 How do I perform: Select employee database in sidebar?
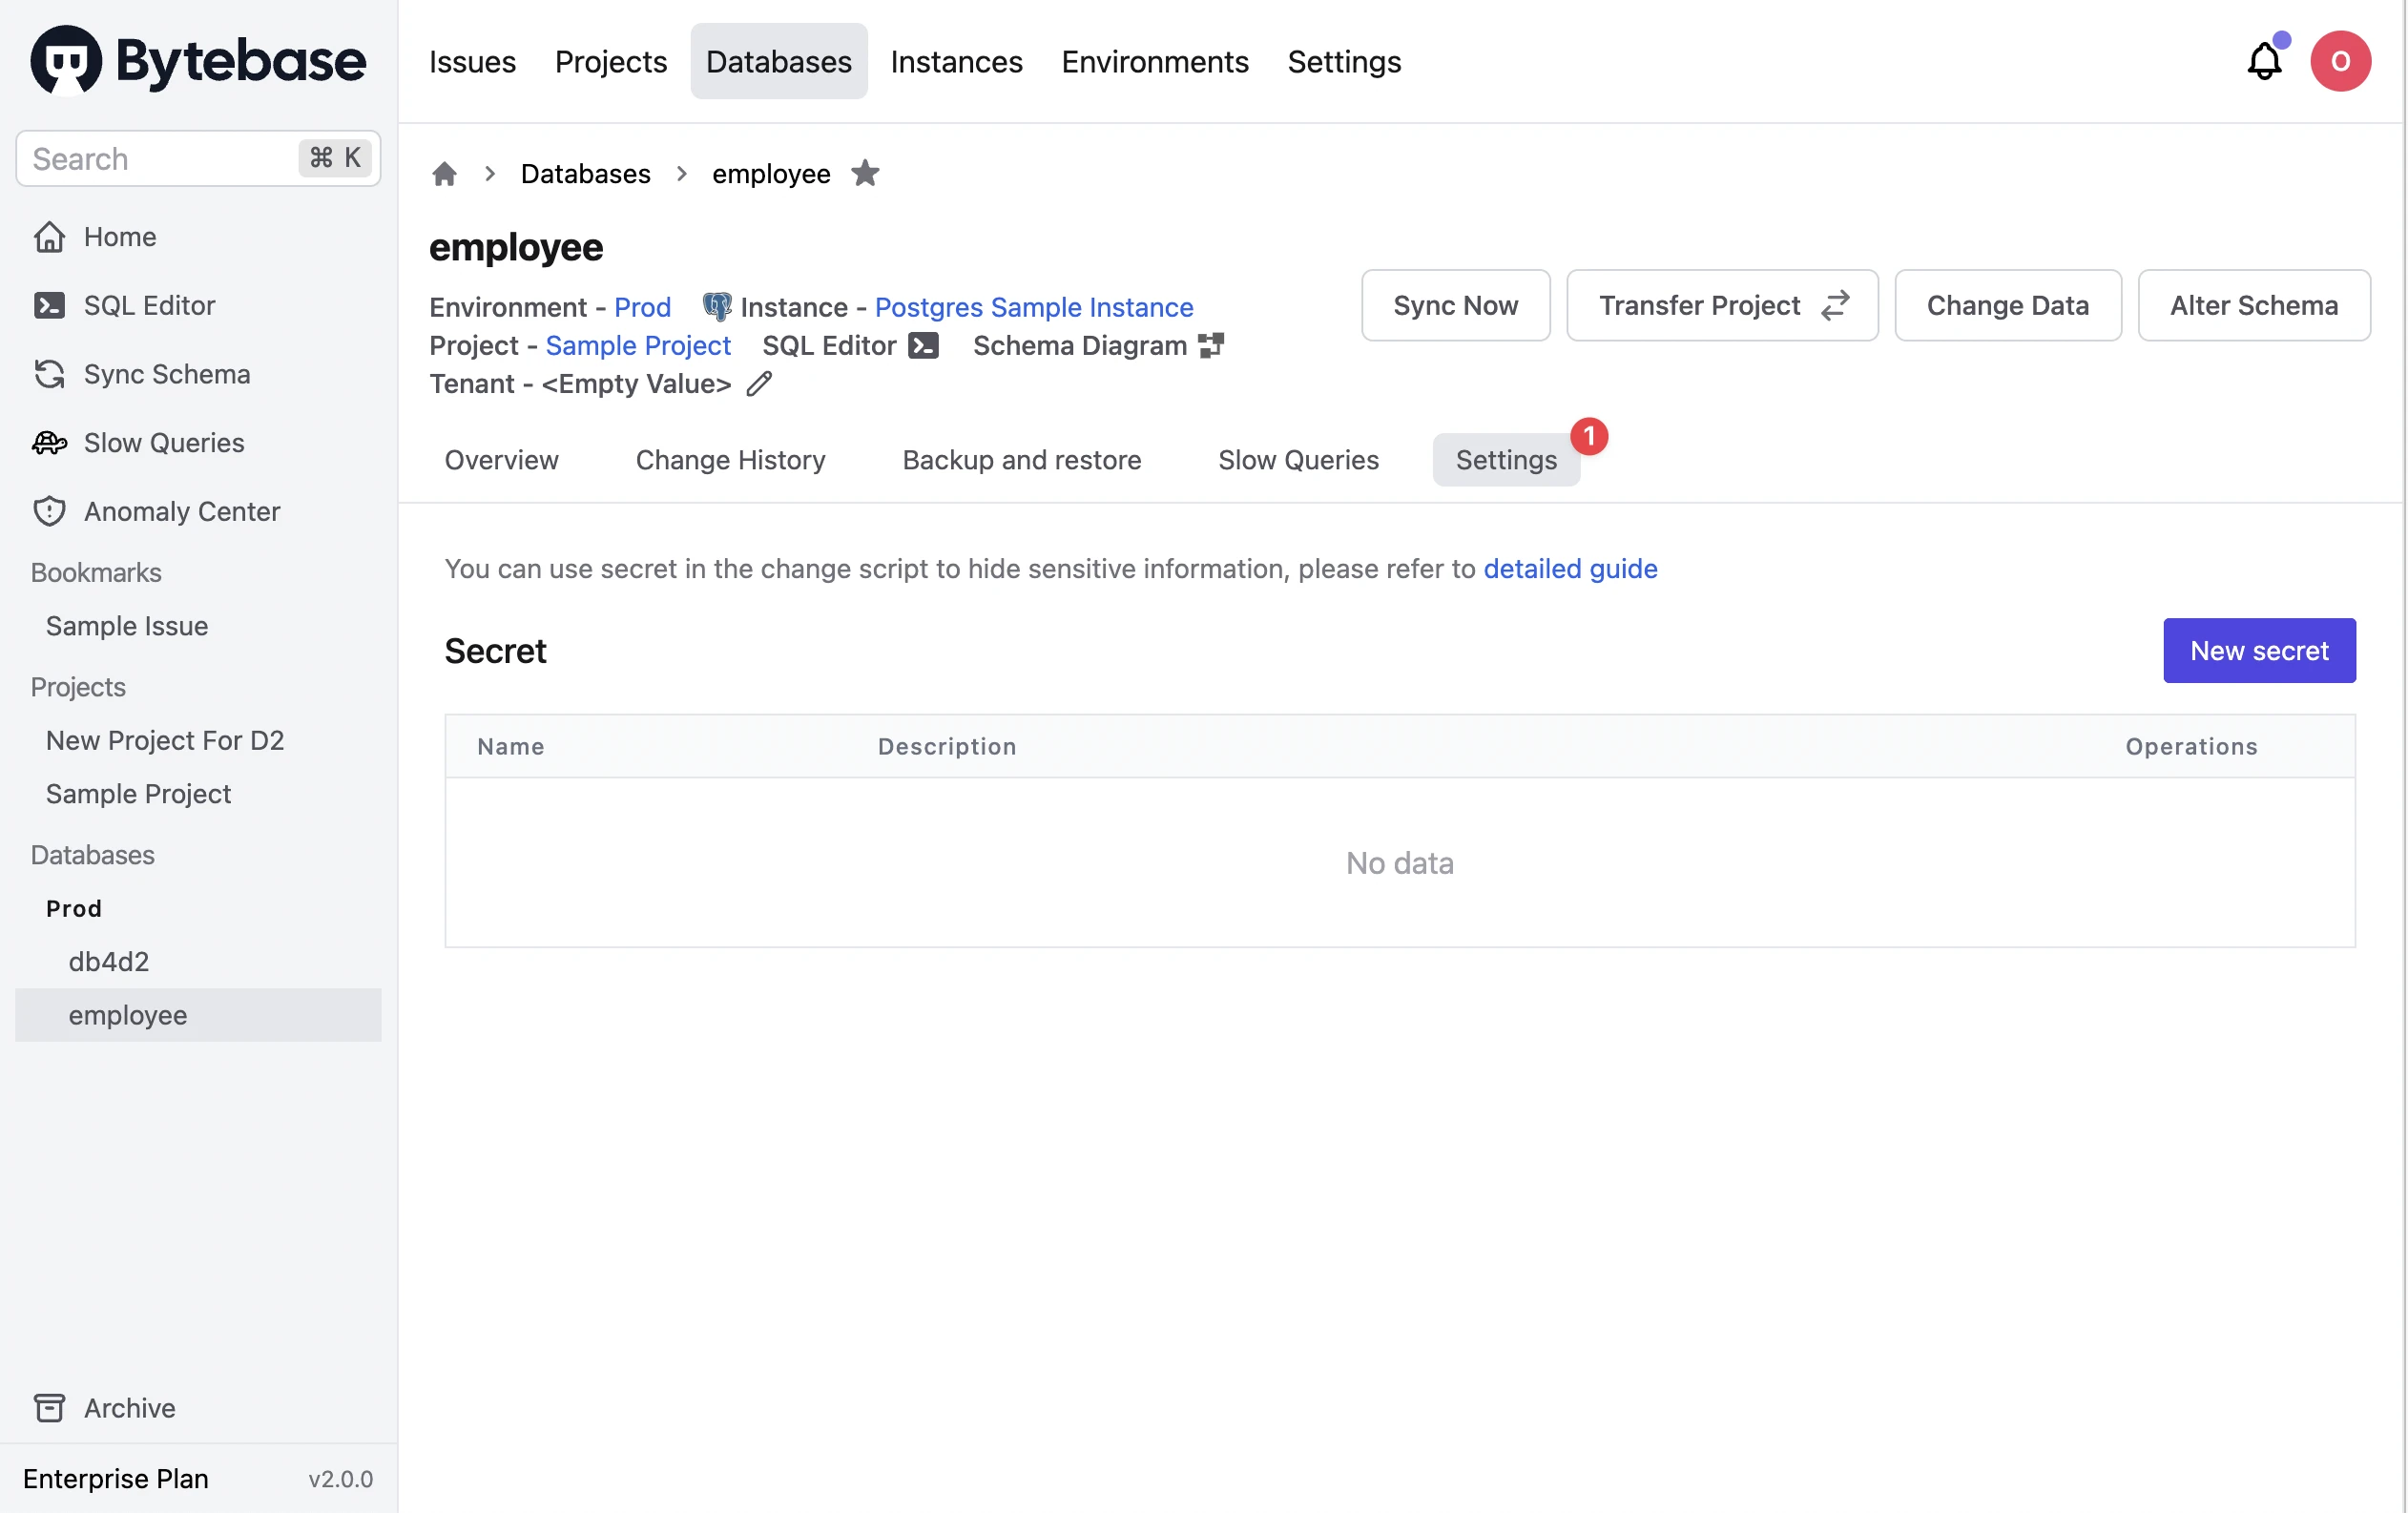(x=198, y=1015)
